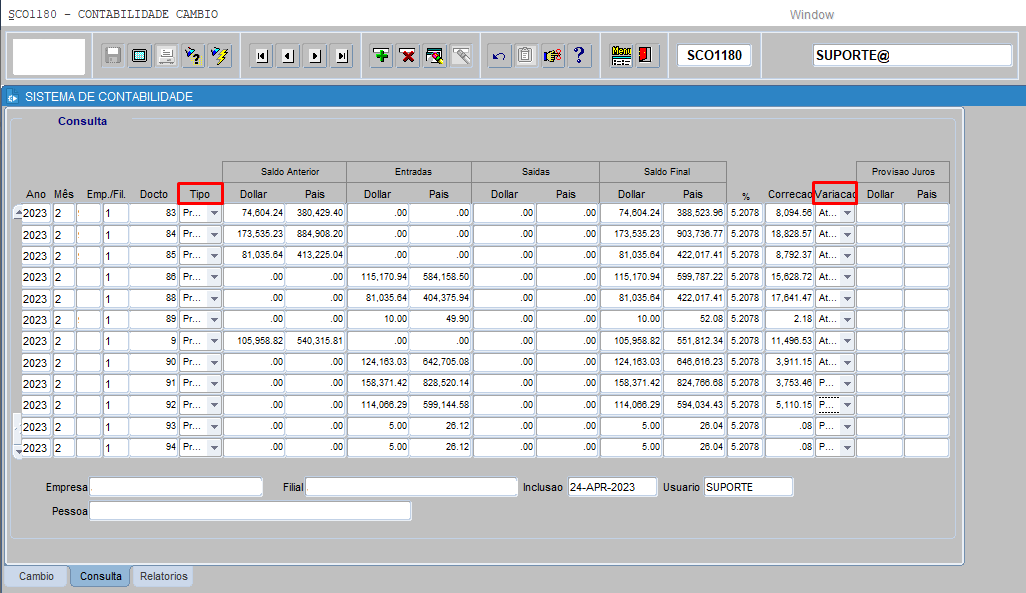Go to the previous record
The height and width of the screenshot is (593, 1026).
pos(288,56)
